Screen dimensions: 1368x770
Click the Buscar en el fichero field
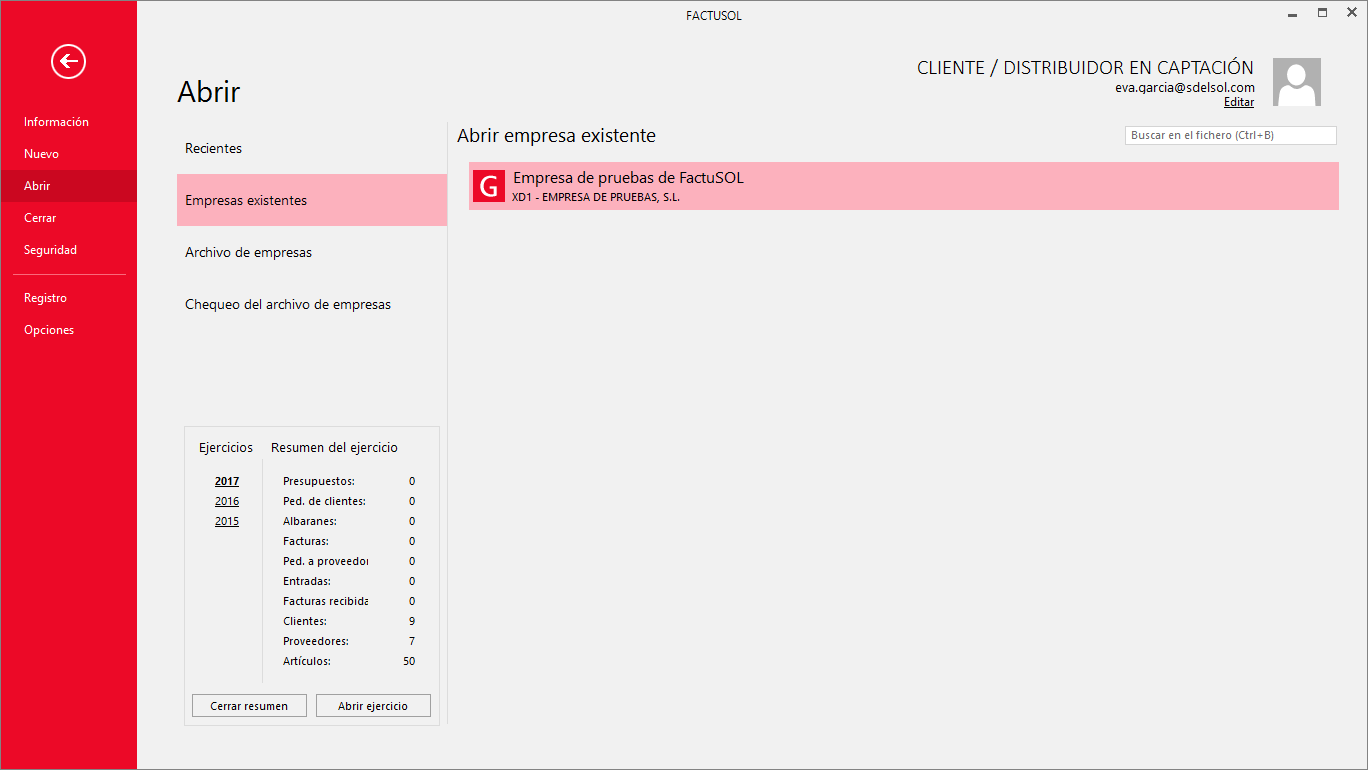(x=1230, y=135)
